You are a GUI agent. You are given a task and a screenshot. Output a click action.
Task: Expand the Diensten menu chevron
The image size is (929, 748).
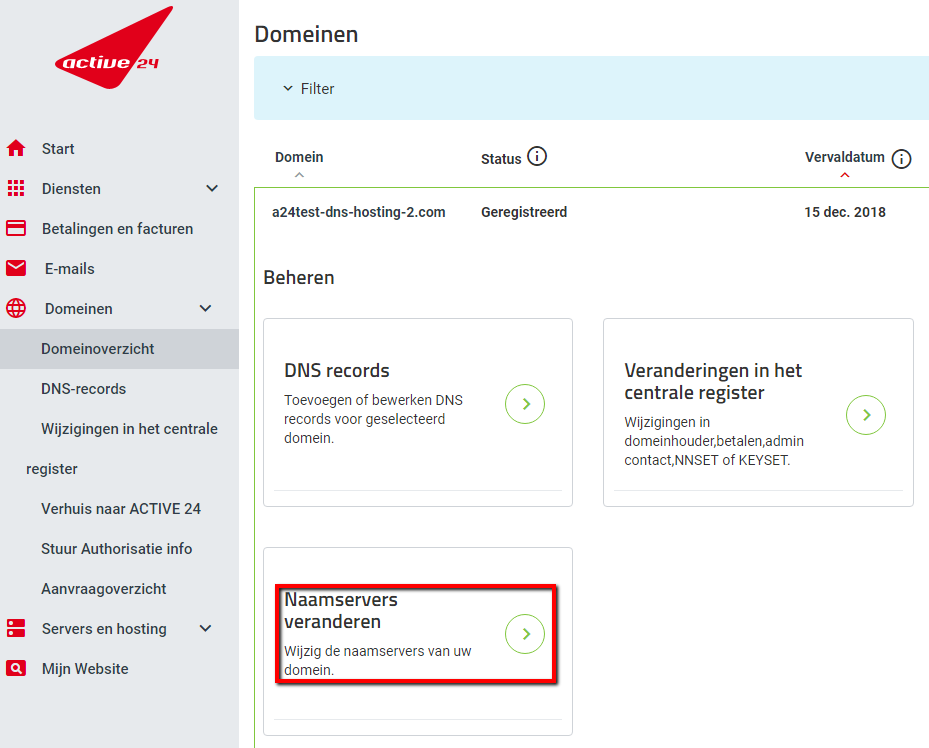(212, 188)
